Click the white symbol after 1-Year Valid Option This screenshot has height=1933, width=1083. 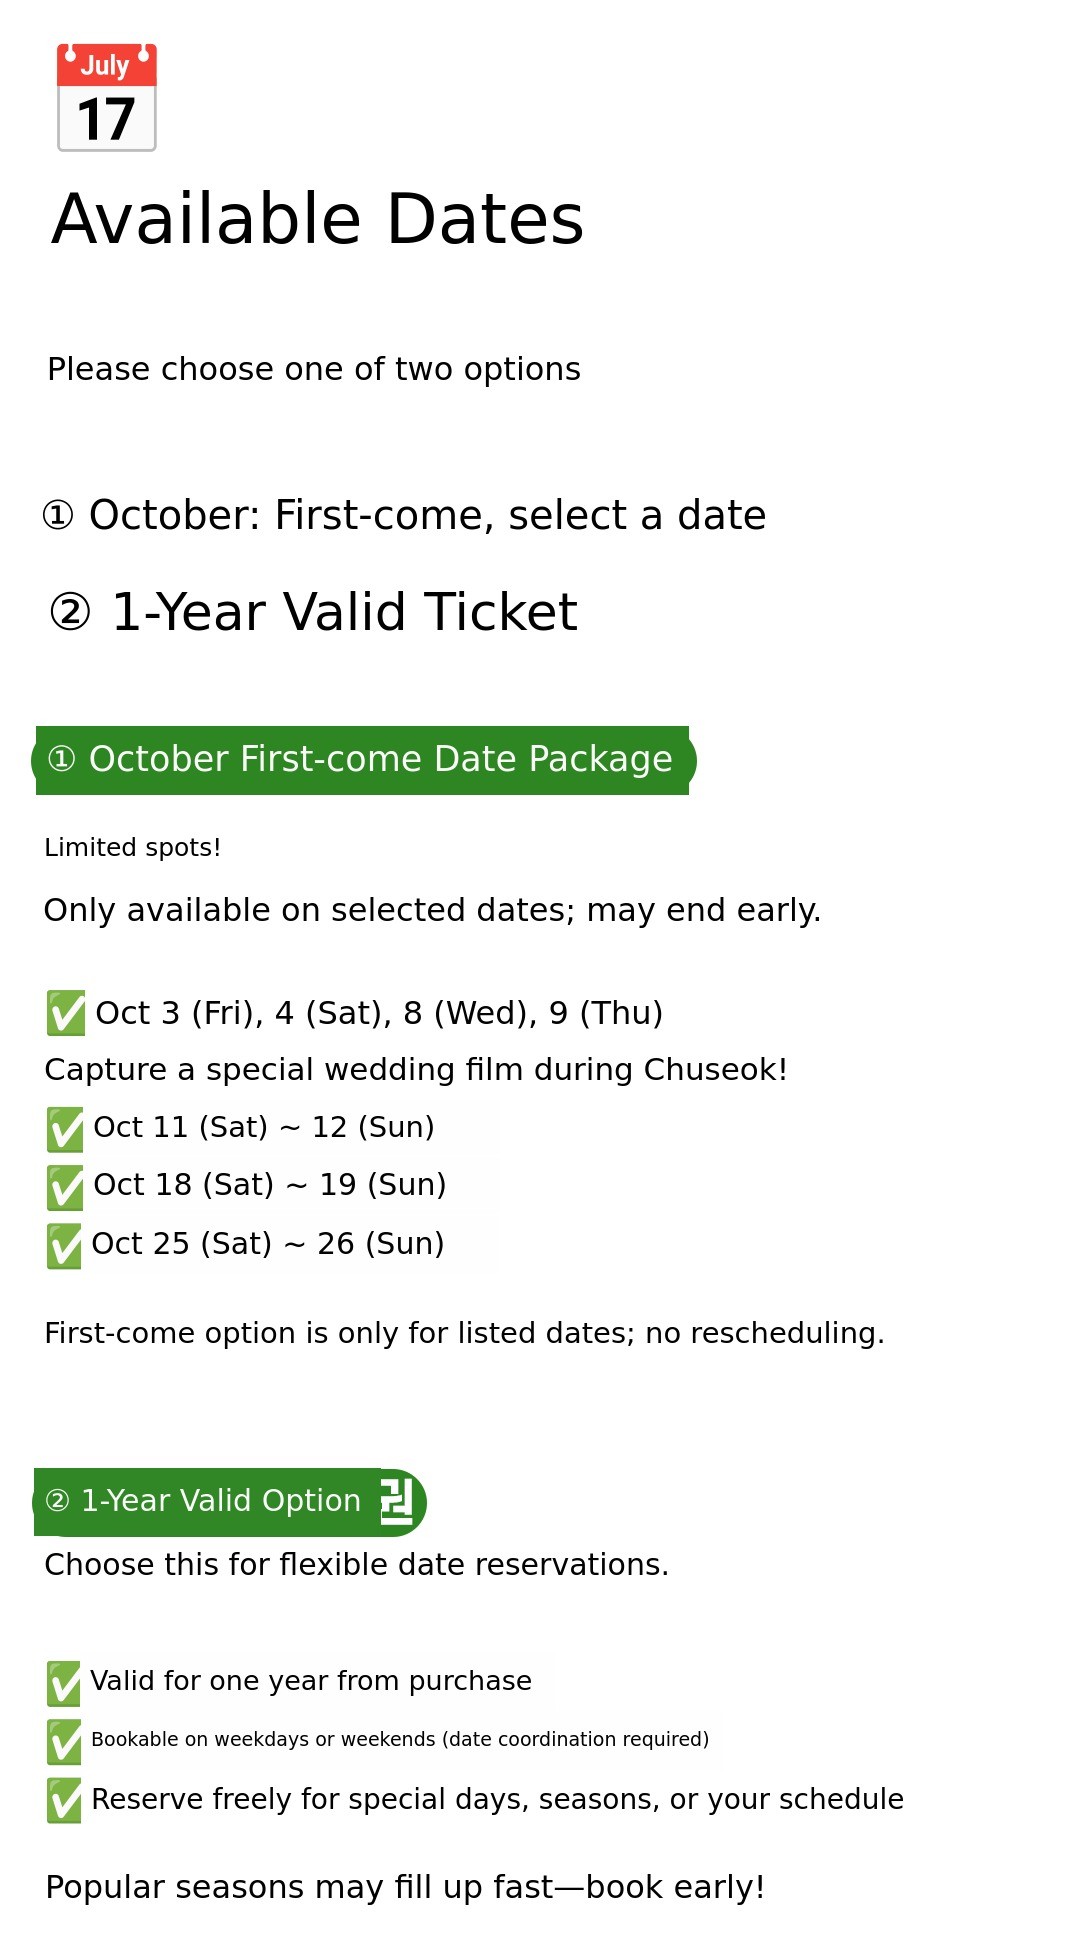click(397, 1501)
